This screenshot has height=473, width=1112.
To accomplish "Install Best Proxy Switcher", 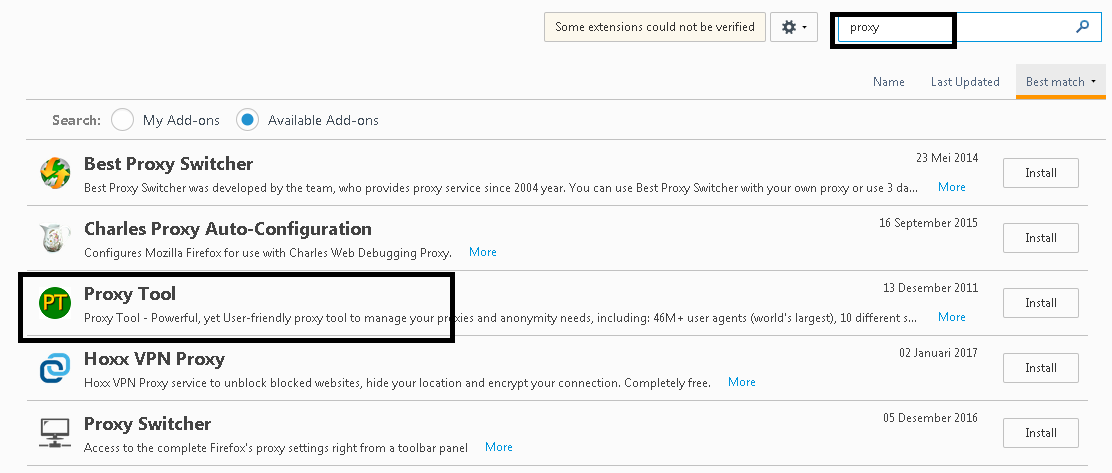I will tap(1040, 173).
